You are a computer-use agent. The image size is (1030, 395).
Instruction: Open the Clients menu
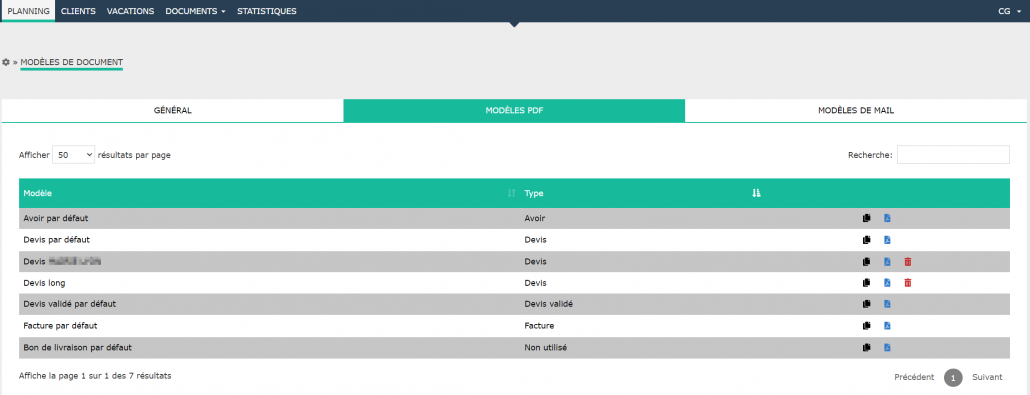78,11
